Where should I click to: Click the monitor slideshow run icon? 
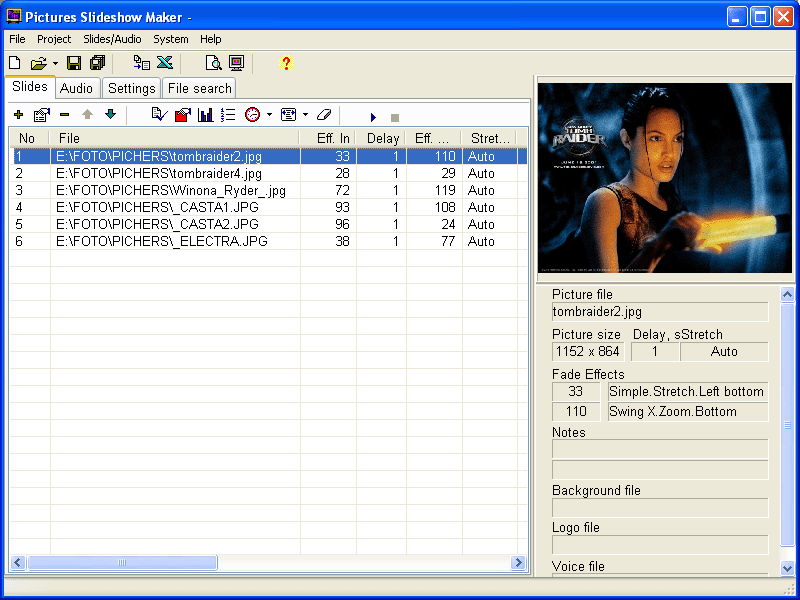coord(236,63)
